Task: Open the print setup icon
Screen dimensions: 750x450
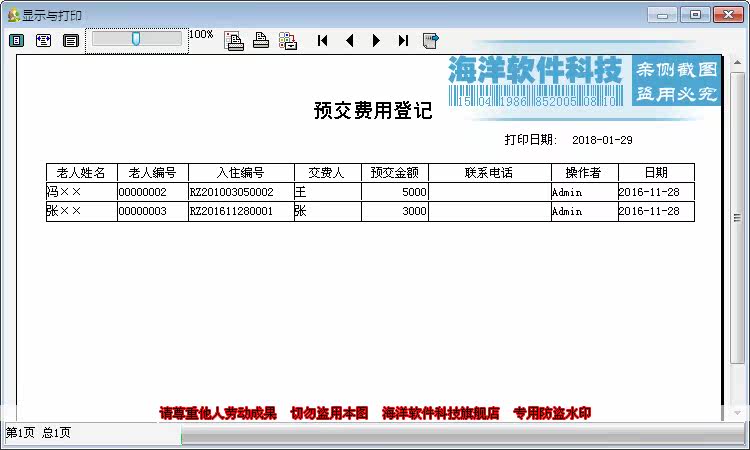Action: click(x=234, y=41)
